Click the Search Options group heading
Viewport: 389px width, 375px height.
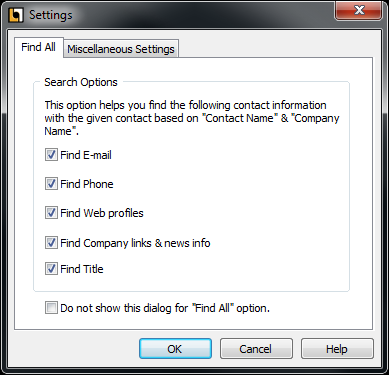pos(81,82)
